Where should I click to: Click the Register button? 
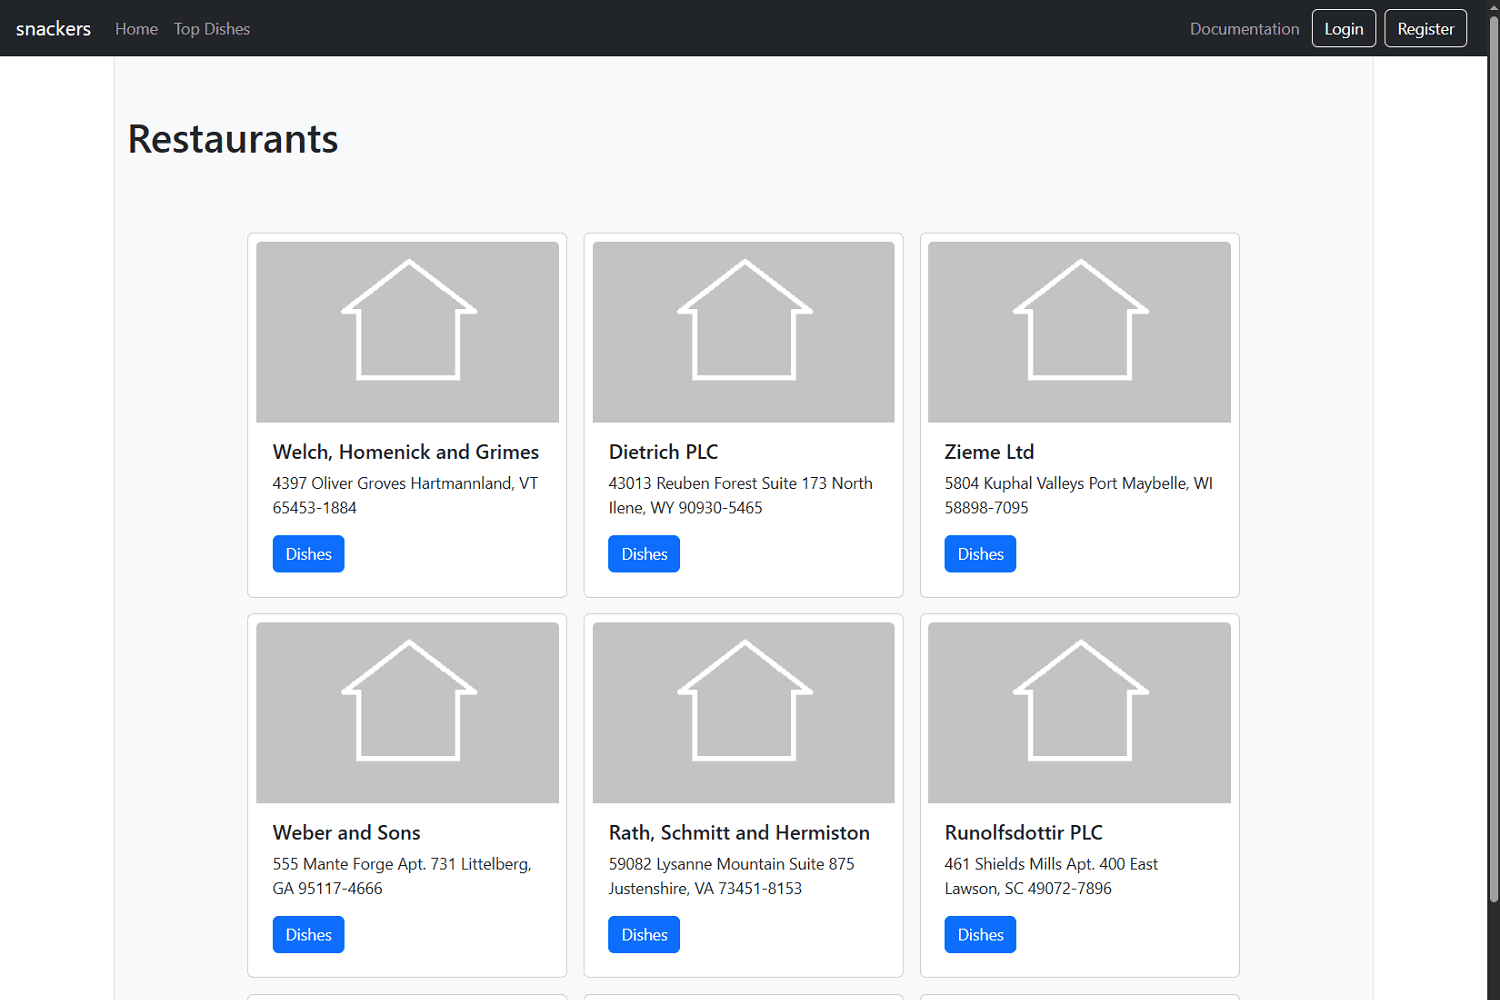(x=1425, y=29)
